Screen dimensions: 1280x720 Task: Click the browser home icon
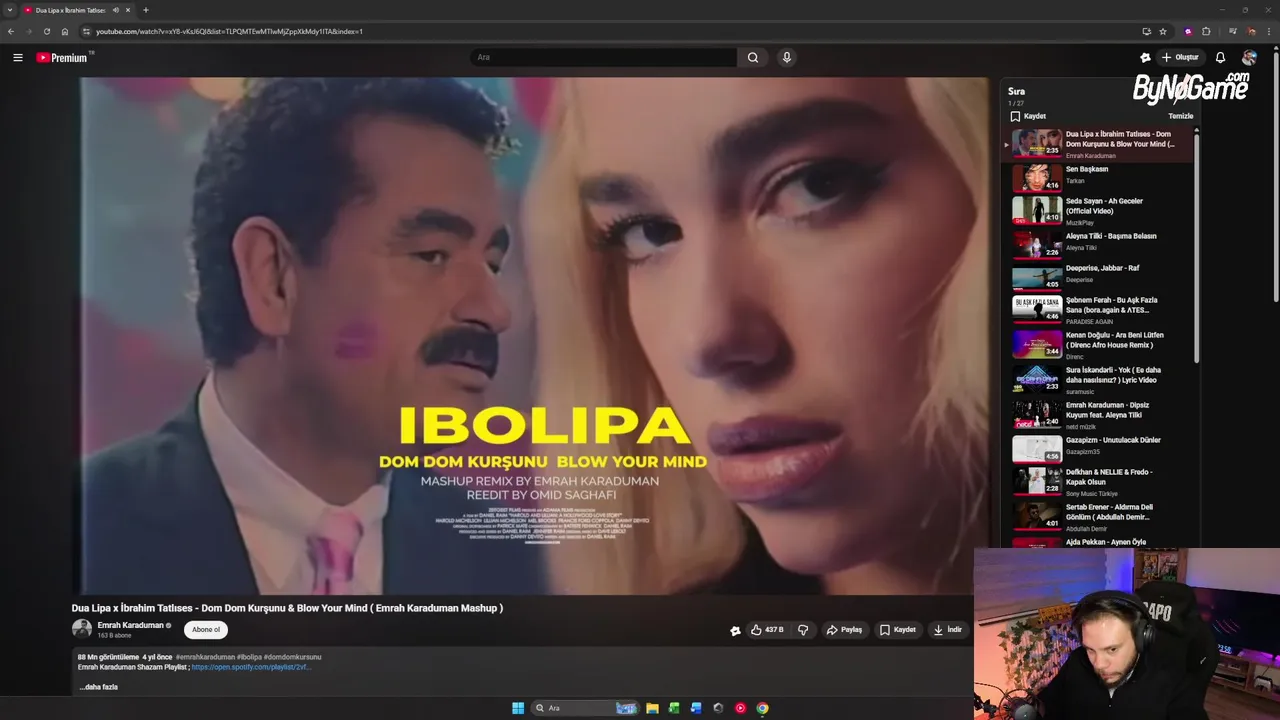point(65,31)
